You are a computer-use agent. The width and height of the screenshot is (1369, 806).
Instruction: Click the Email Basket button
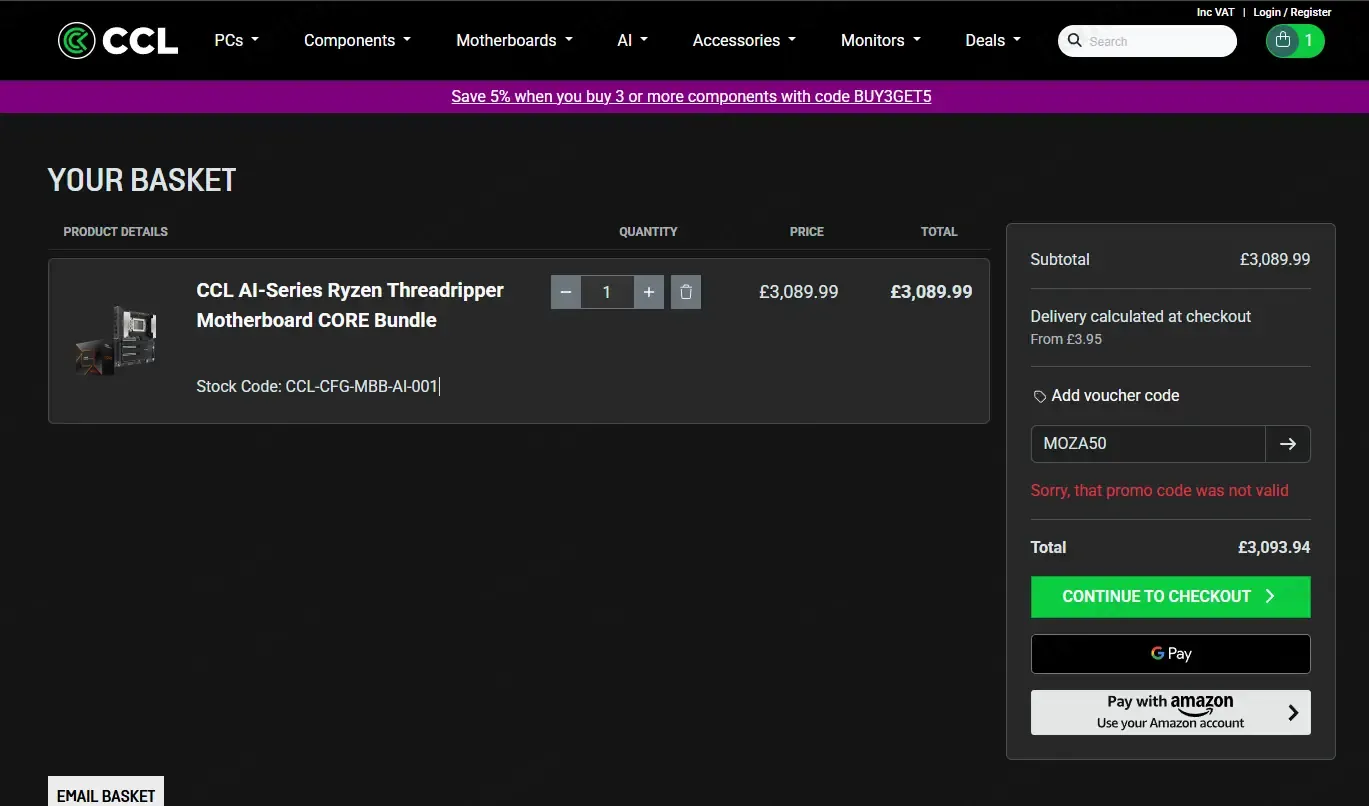106,792
